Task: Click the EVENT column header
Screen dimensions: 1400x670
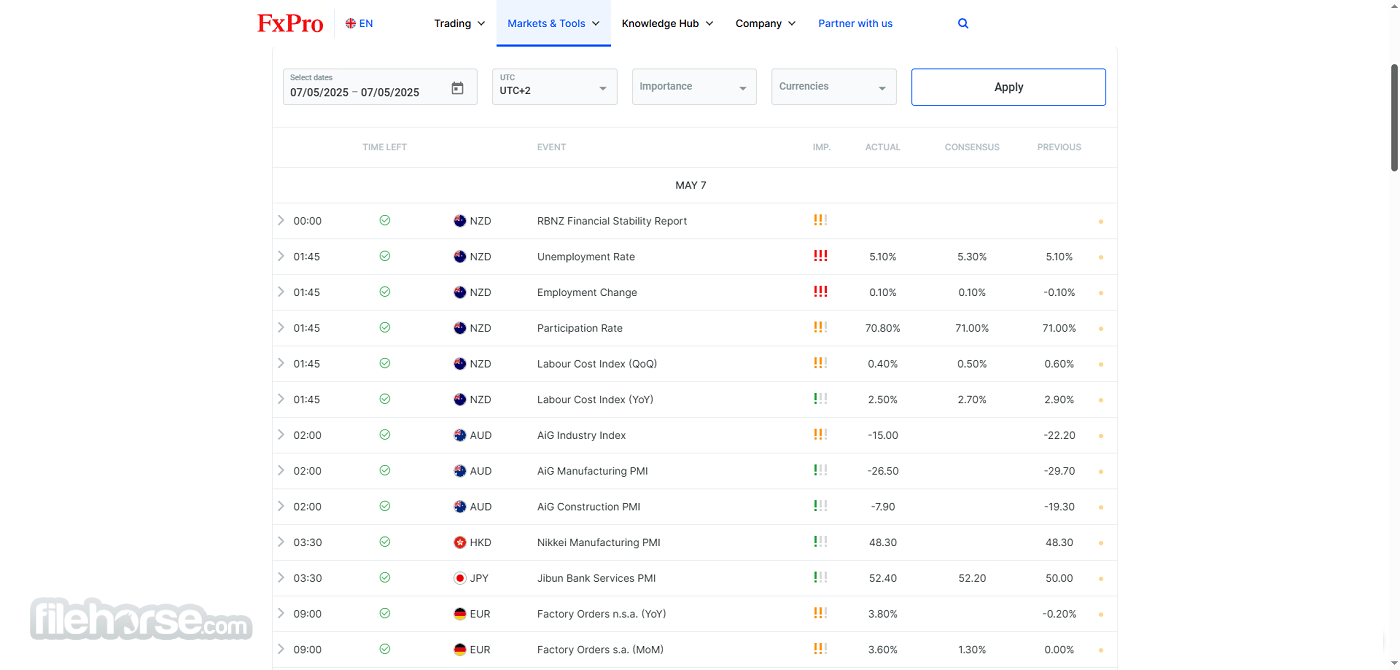Action: [x=551, y=147]
